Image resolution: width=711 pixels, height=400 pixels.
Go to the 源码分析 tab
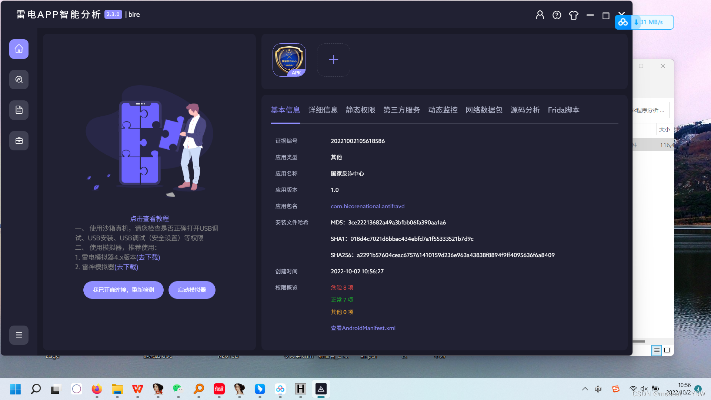524,109
